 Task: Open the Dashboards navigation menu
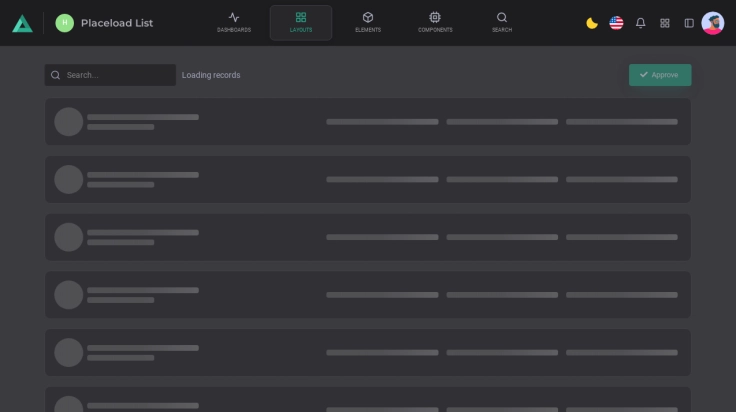(x=234, y=22)
